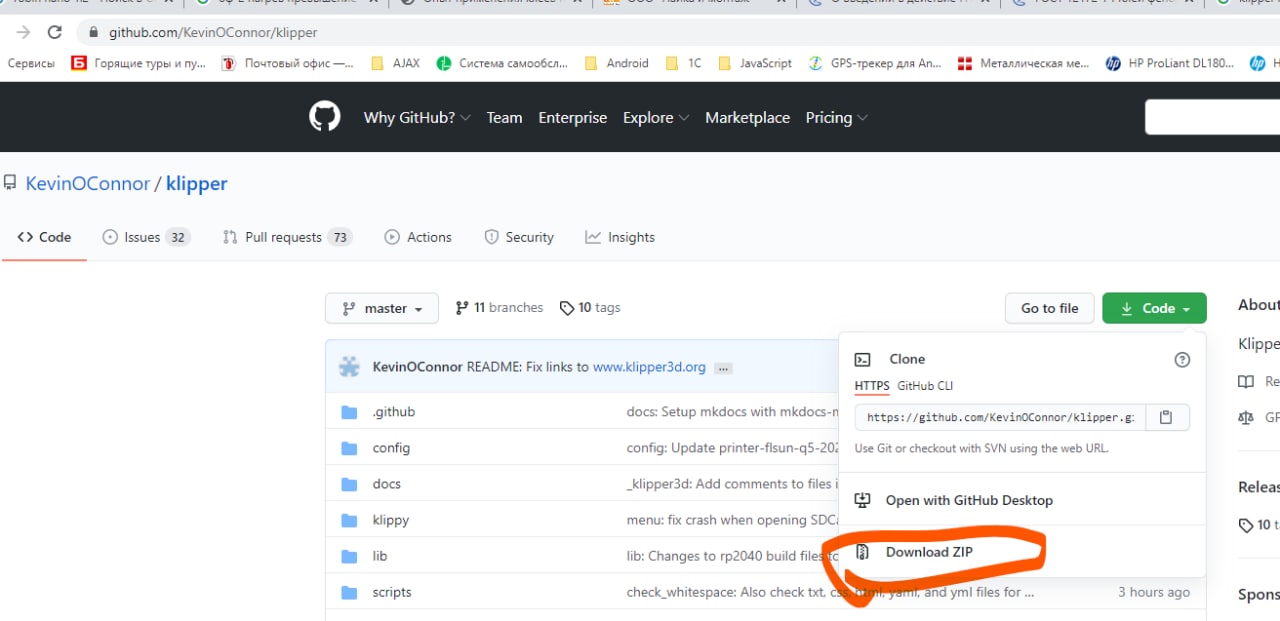
Task: Open commit 'config: Update printer-flsun-q5'
Action: (732, 448)
